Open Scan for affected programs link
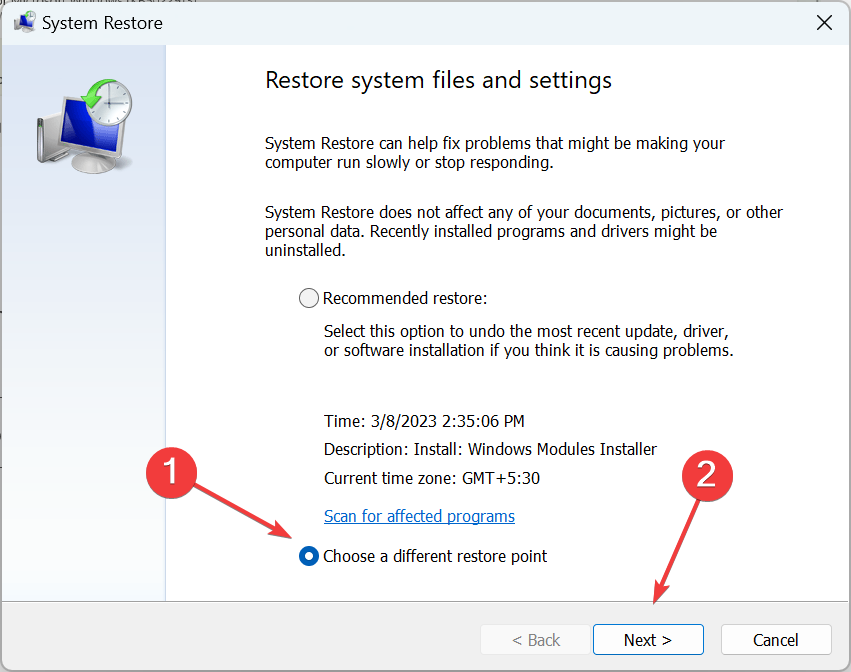The height and width of the screenshot is (672, 851). click(x=419, y=516)
